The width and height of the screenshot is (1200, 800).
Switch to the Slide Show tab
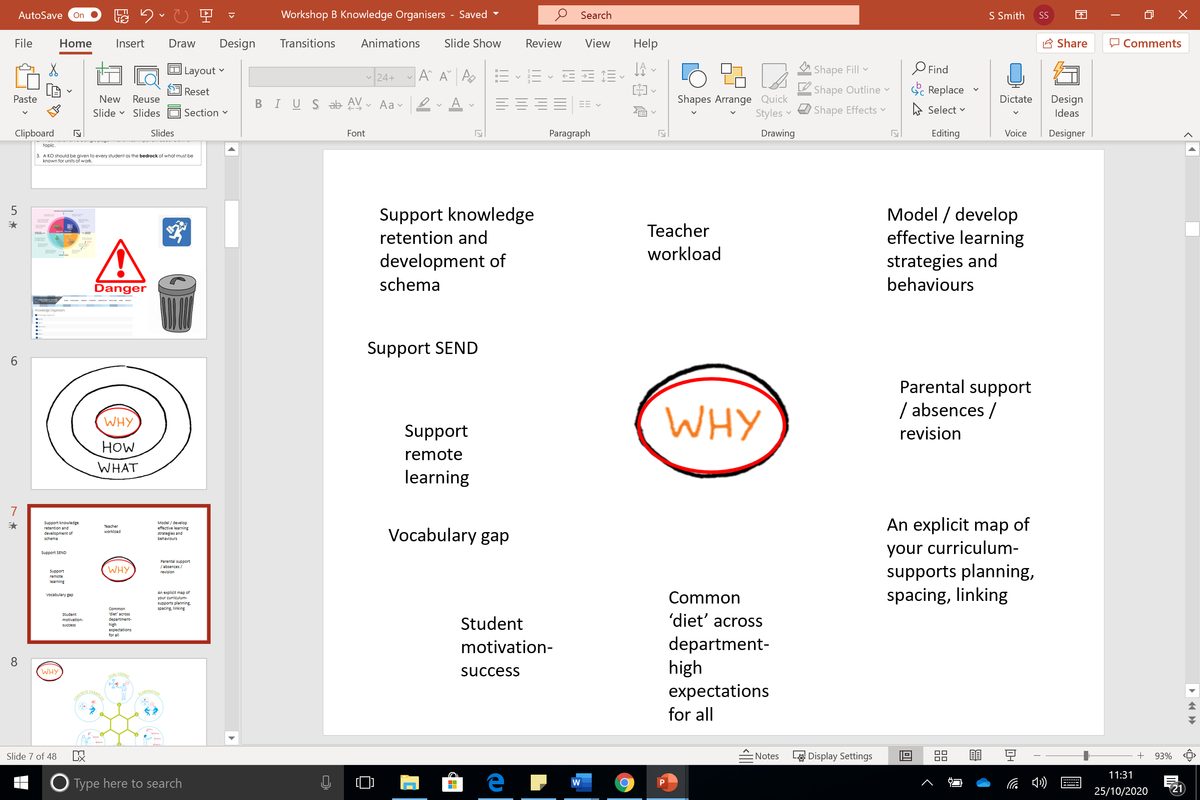(473, 43)
